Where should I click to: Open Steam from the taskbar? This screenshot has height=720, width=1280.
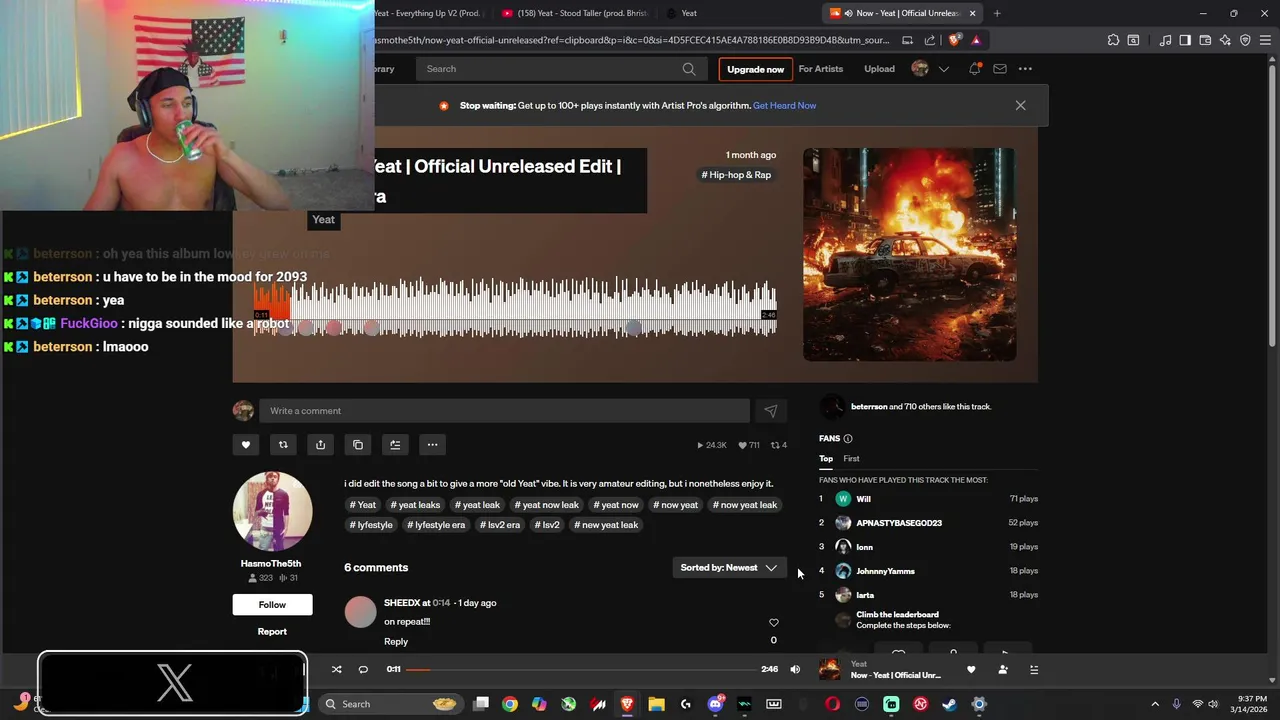(950, 704)
